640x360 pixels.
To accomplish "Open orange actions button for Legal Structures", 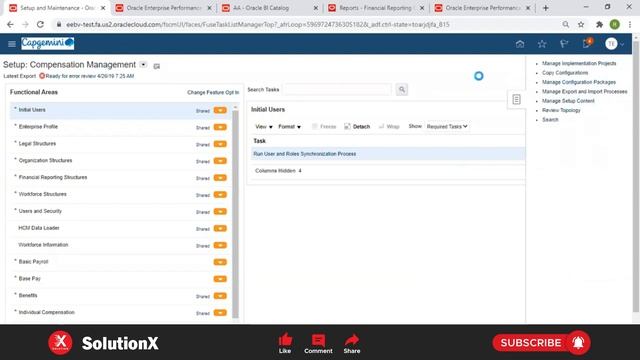I will pos(220,144).
